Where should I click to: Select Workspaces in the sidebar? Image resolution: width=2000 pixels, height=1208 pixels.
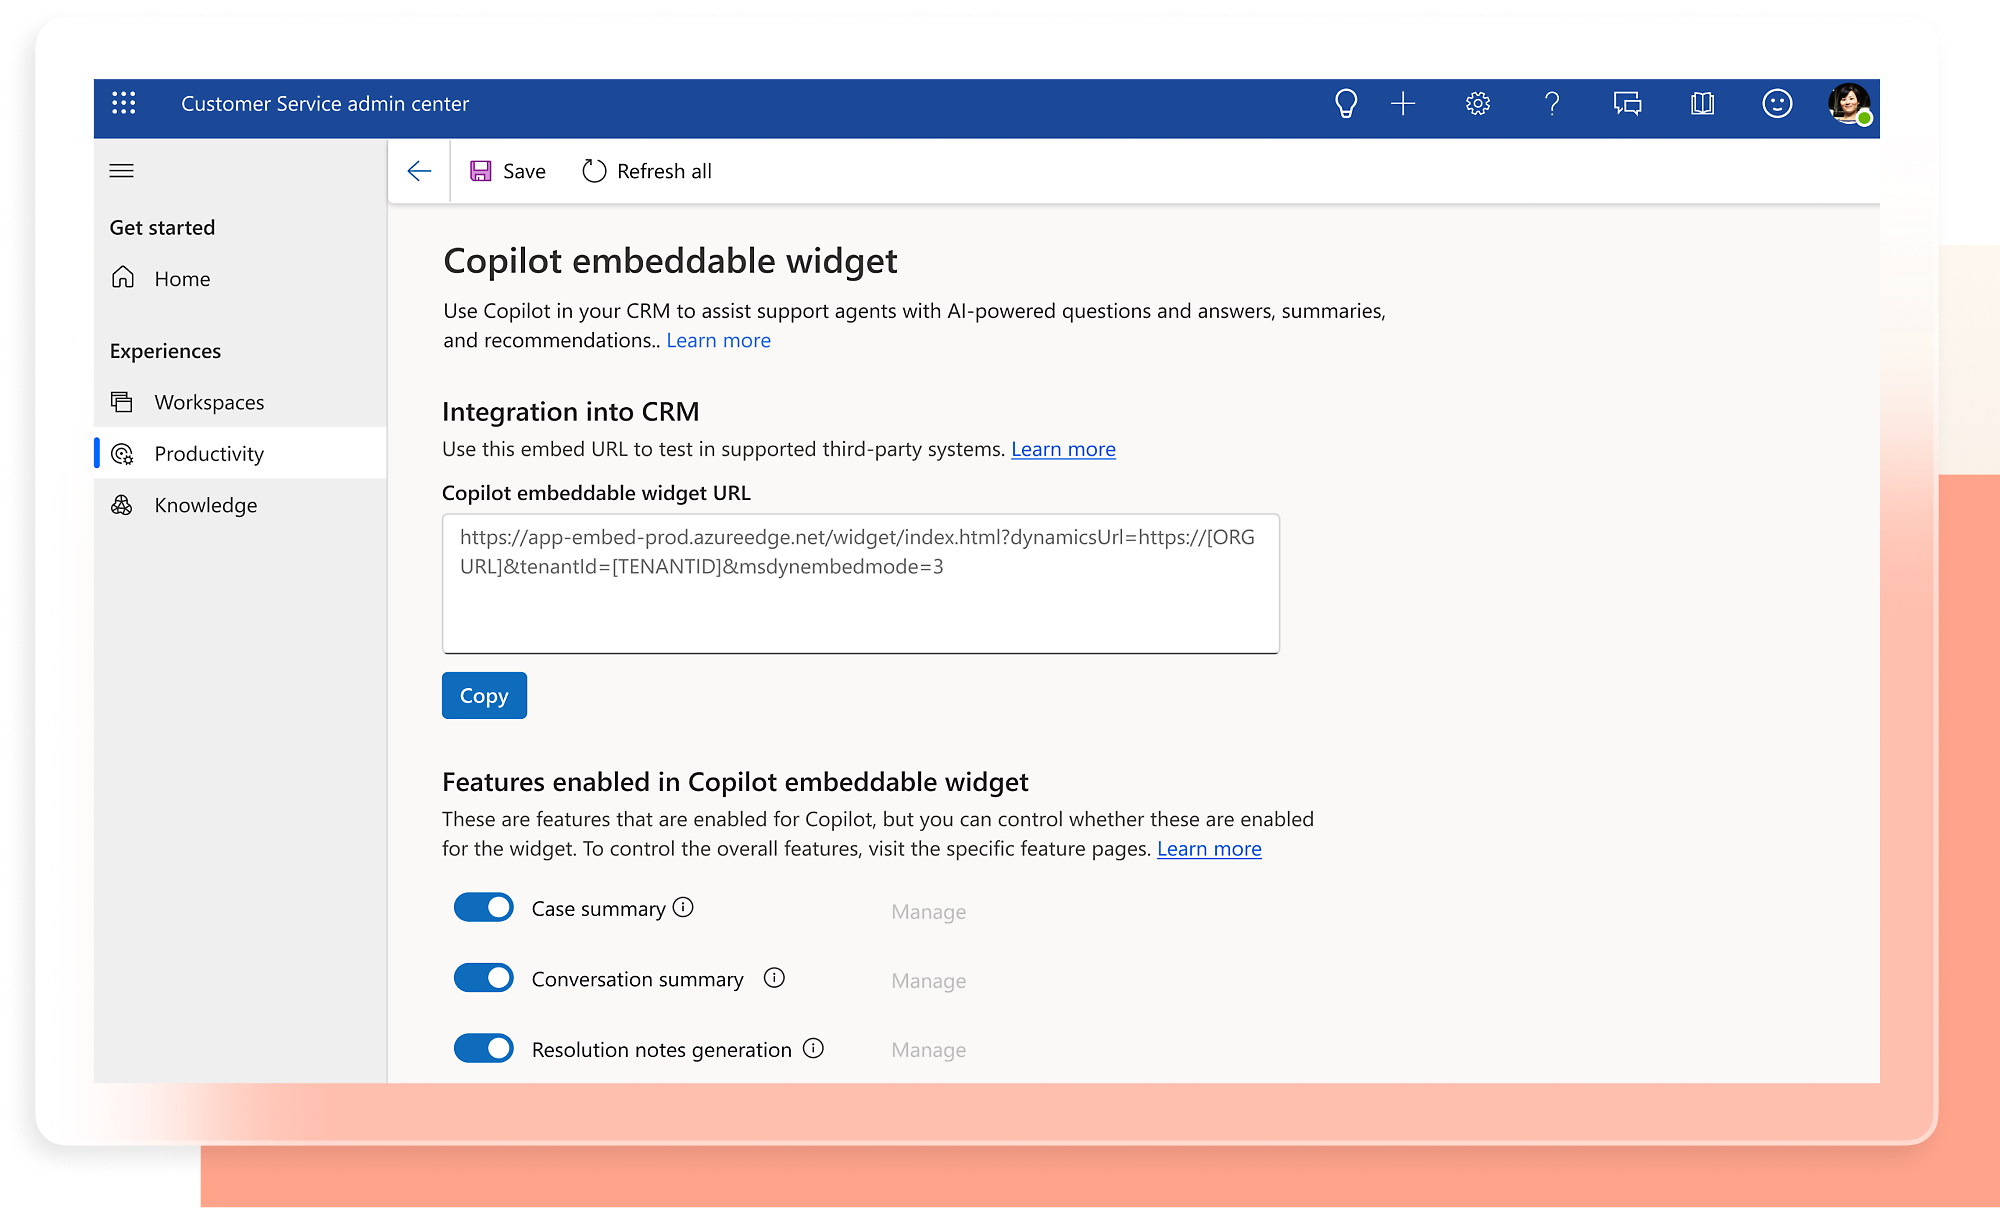click(240, 402)
